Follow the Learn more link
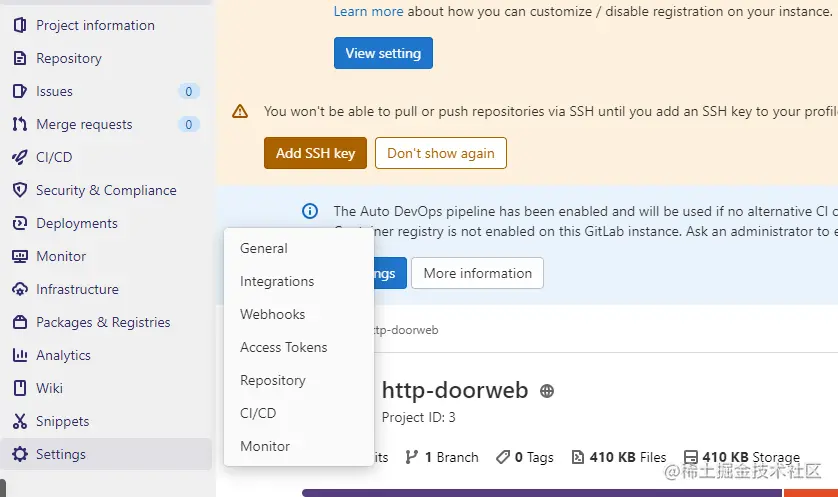Viewport: 838px width, 497px height. [x=368, y=11]
